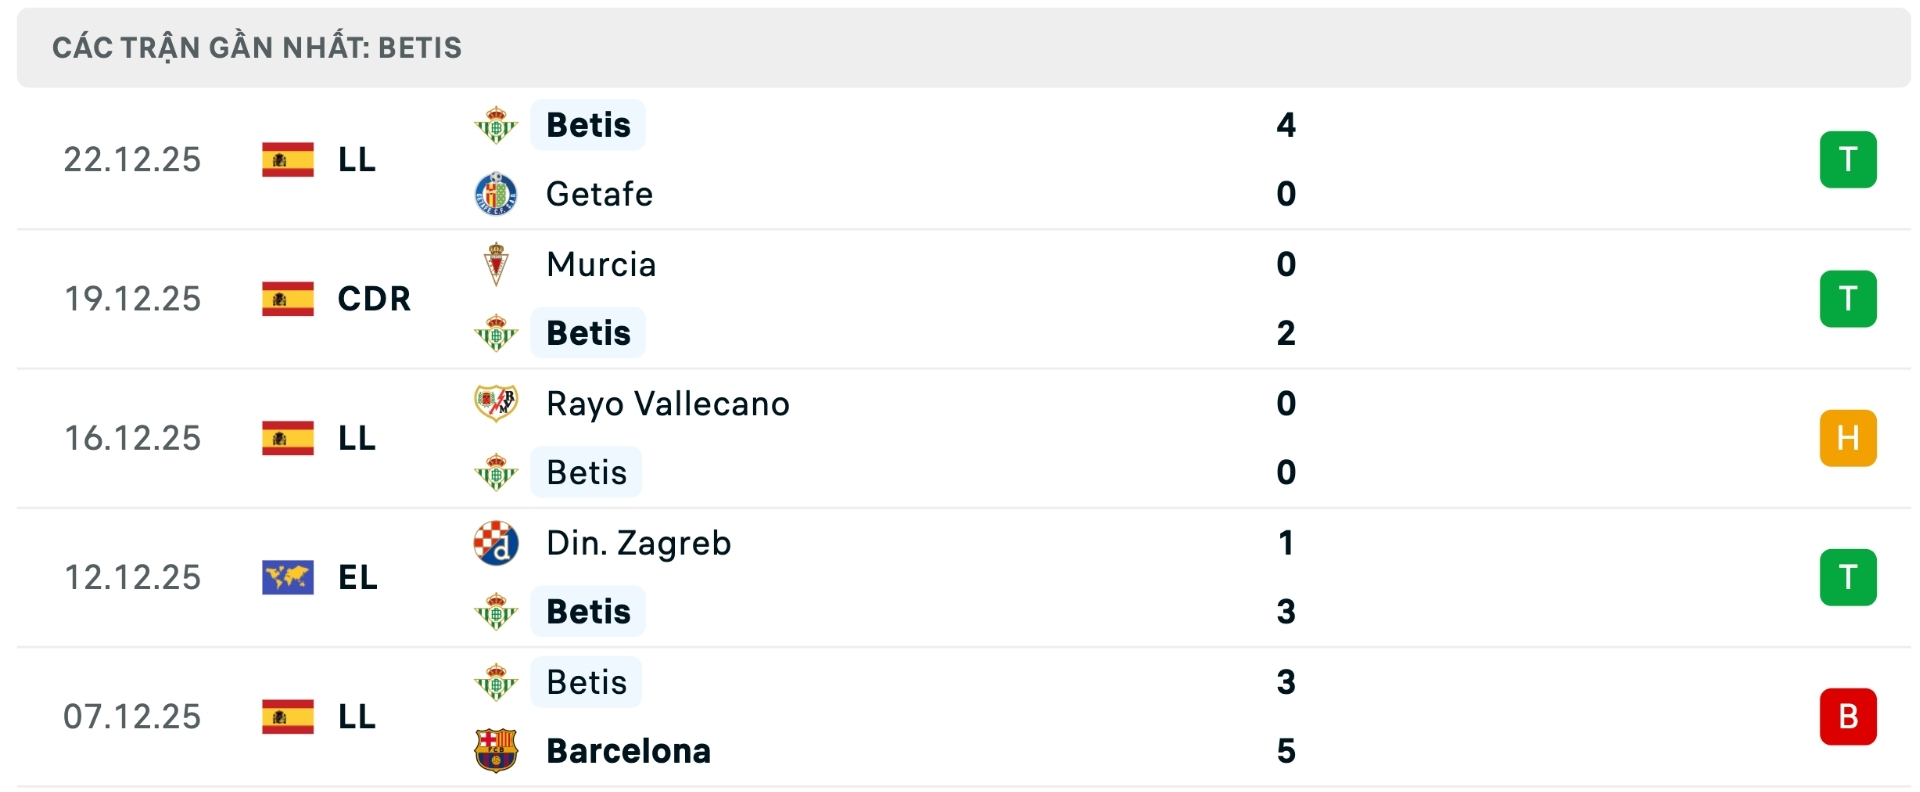
Task: Toggle the orange H badge for the Rayo draw
Action: point(1849,437)
